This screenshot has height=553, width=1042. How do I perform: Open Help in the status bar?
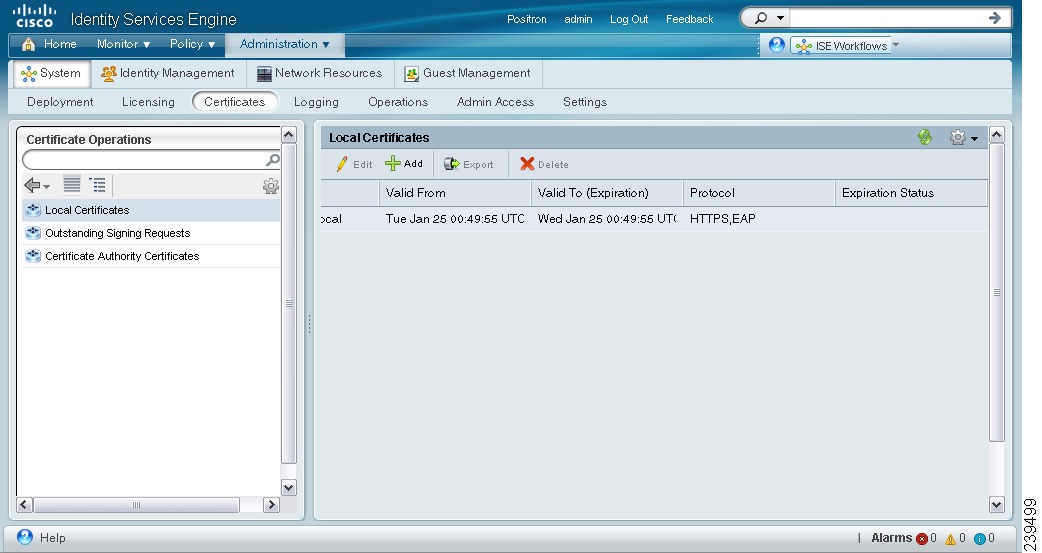(41, 538)
